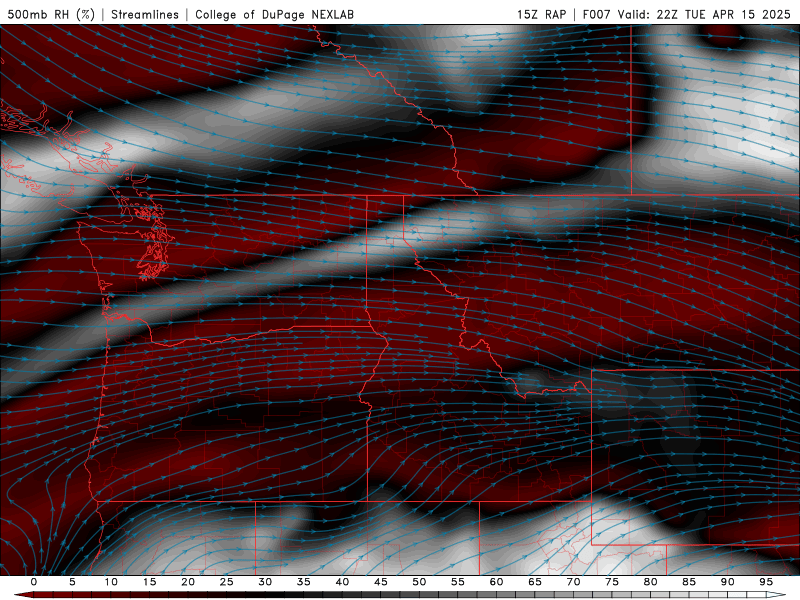
Task: Click the "80" tick label on scale
Action: tap(651, 582)
